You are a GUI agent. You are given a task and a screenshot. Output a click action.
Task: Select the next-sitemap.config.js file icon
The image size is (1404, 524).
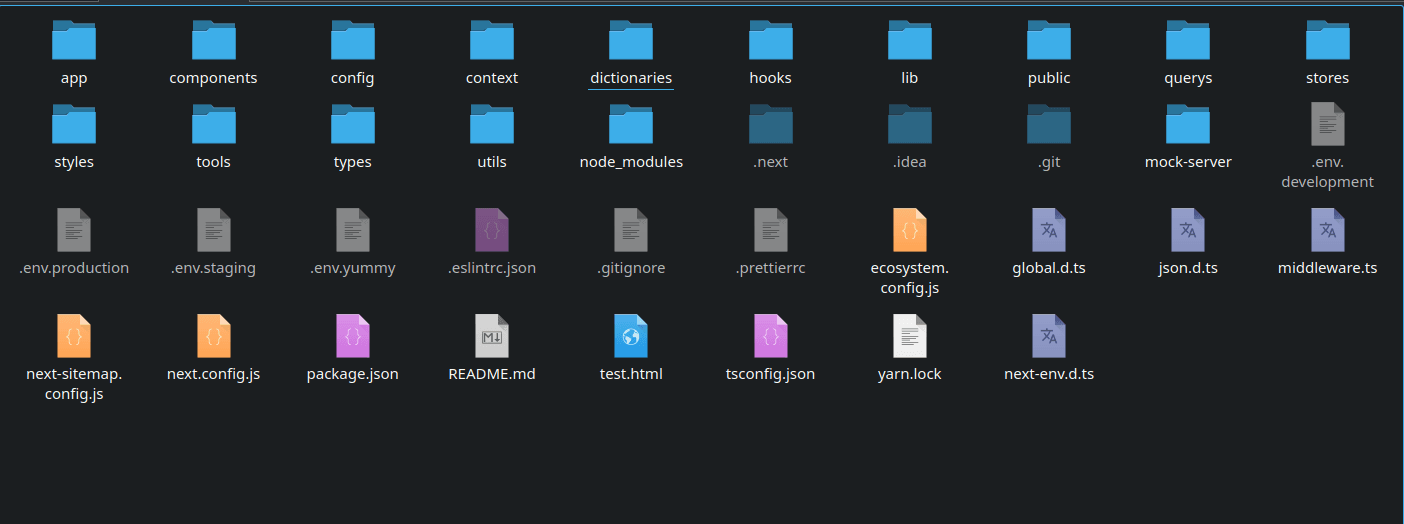74,336
